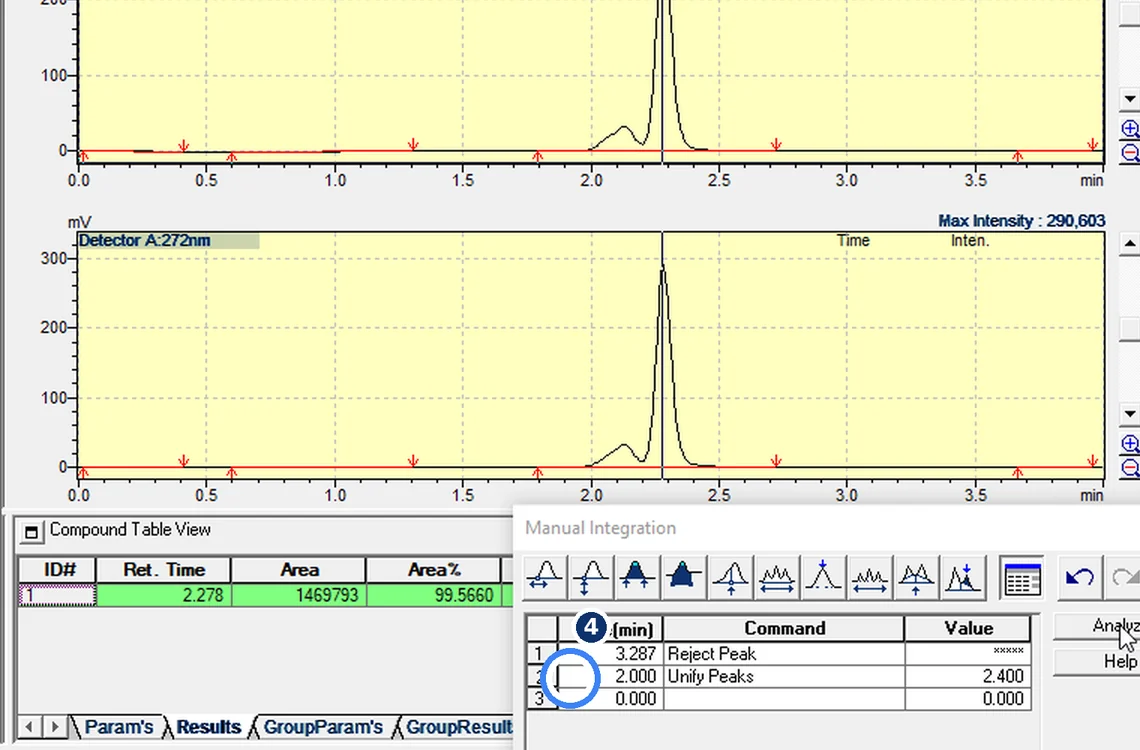Click the red marker near 2.7 min in 272nm chromatogram
The width and height of the screenshot is (1140, 750).
(776, 461)
